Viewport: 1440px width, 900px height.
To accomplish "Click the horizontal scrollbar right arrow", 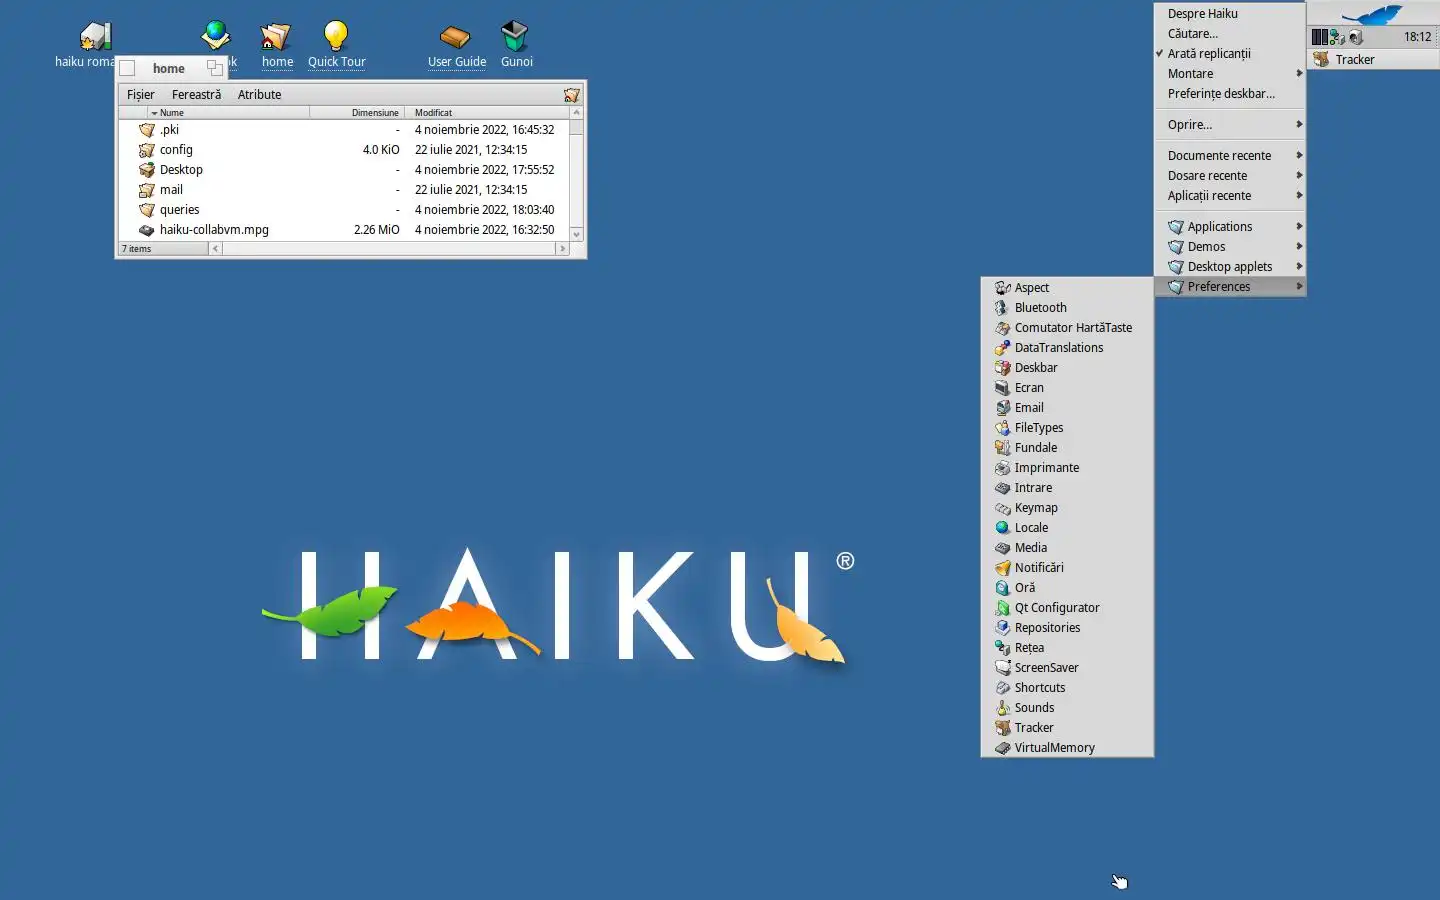I will [x=562, y=249].
